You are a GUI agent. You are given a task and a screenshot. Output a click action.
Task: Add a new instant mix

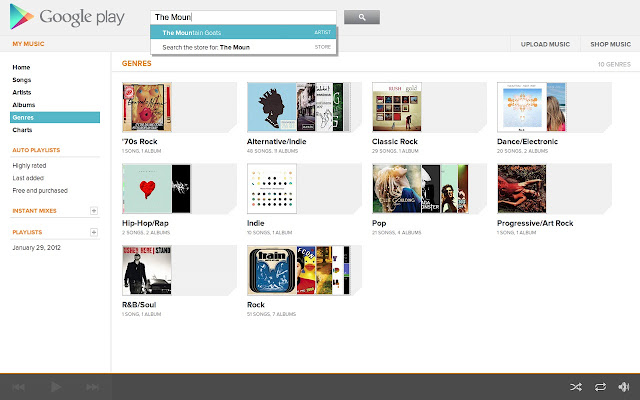coord(94,211)
